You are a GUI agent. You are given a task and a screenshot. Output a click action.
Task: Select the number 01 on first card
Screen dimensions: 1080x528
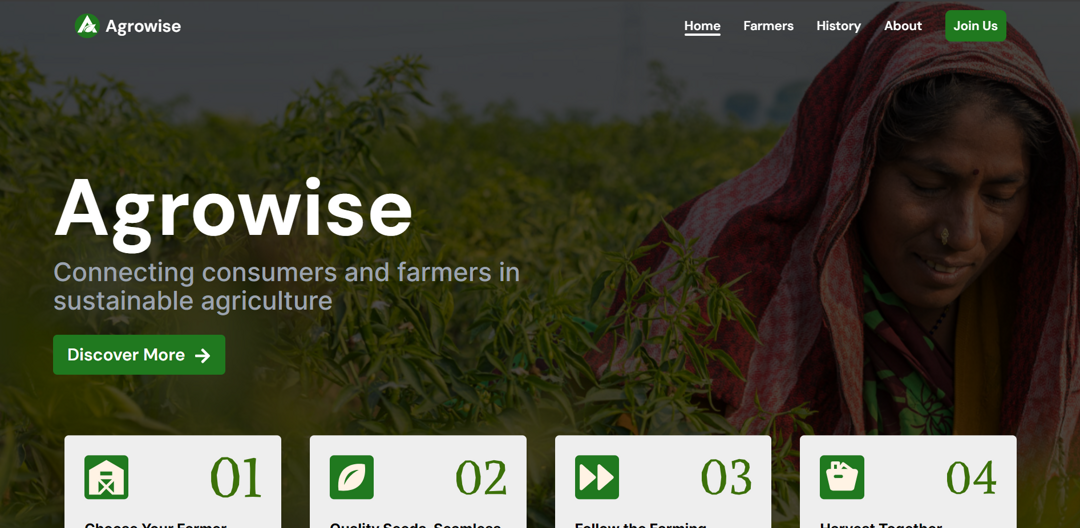(236, 477)
